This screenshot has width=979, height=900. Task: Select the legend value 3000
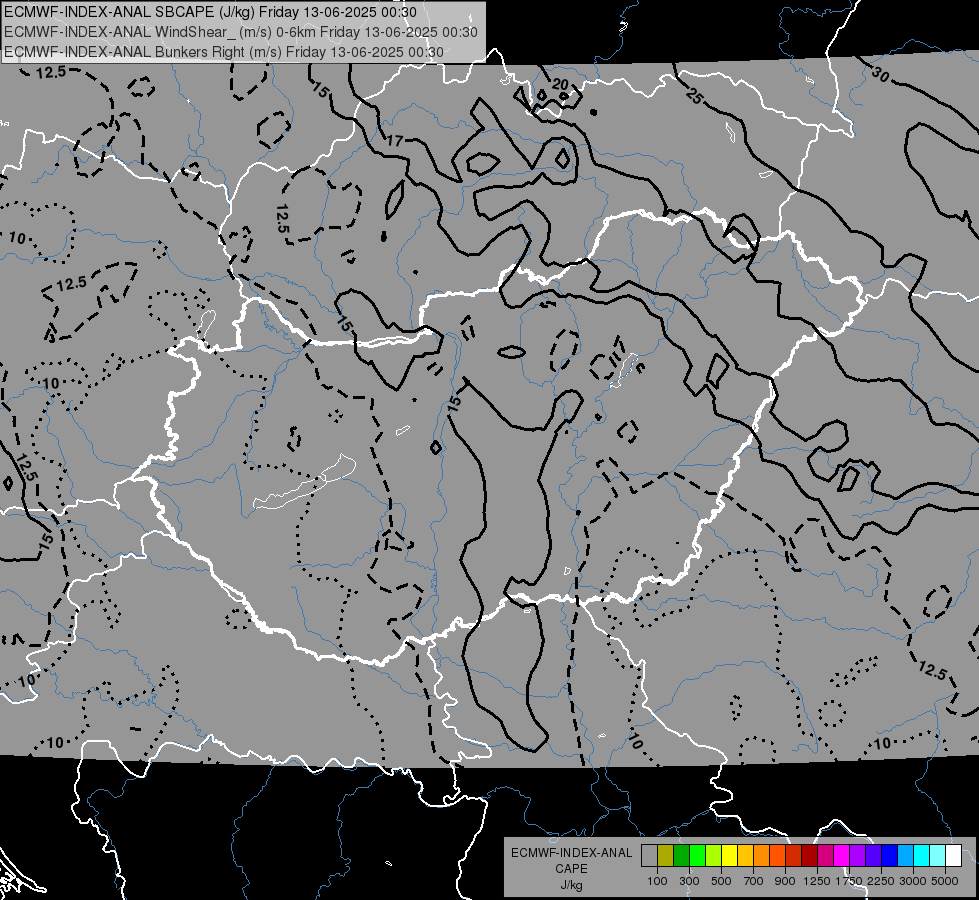click(913, 881)
